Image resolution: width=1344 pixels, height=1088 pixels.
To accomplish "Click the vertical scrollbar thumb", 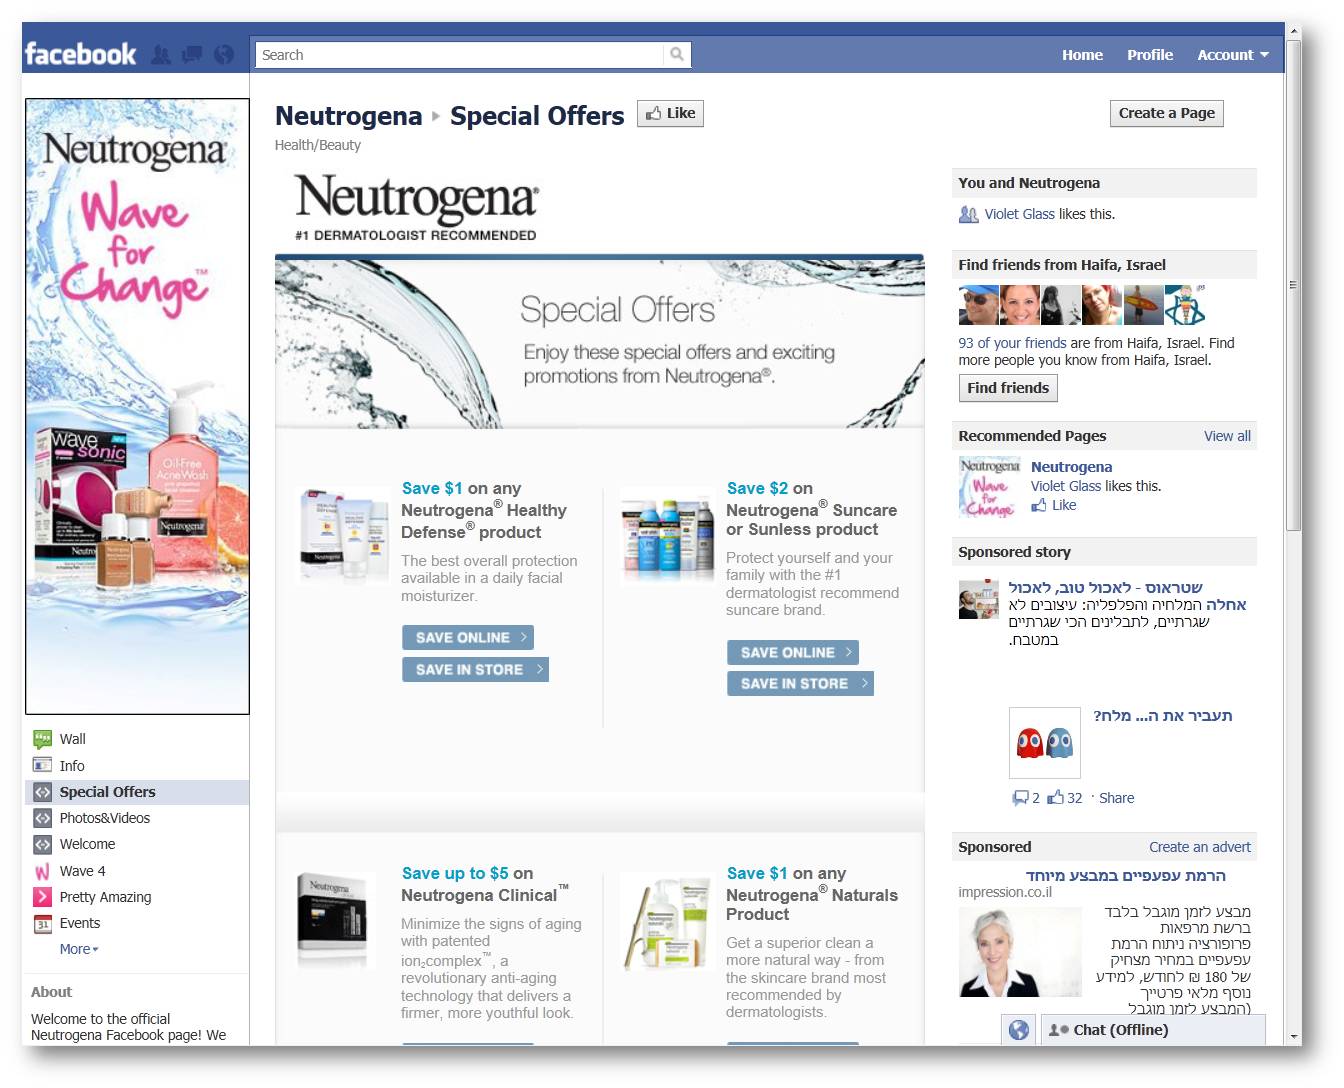I will pos(1293,285).
